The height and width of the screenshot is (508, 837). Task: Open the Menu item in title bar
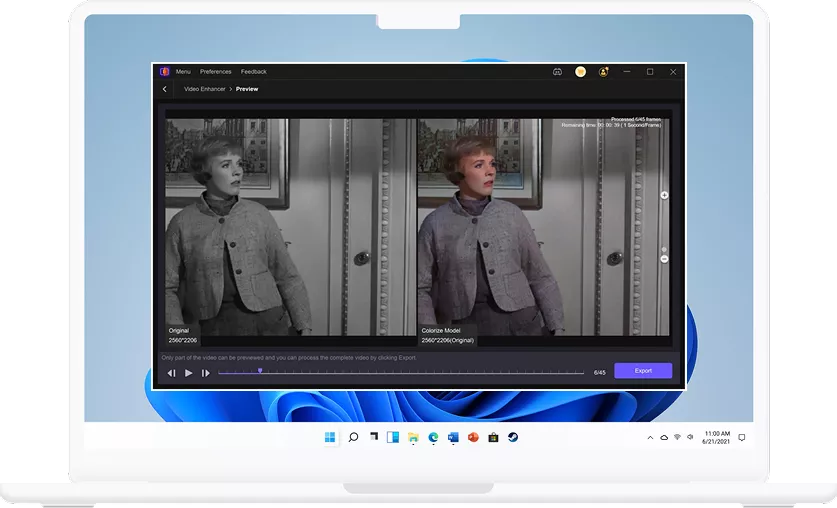point(183,72)
